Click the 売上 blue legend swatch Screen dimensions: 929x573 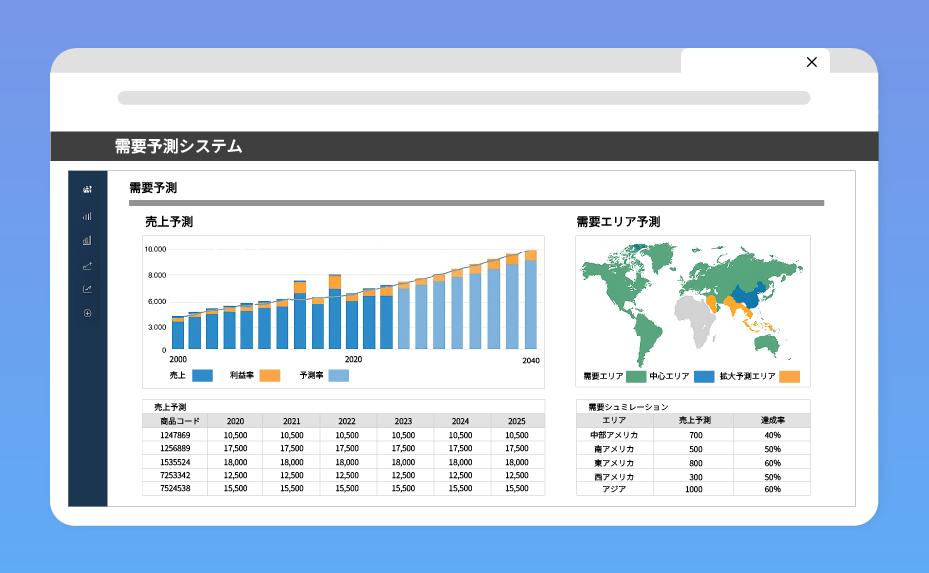202,376
